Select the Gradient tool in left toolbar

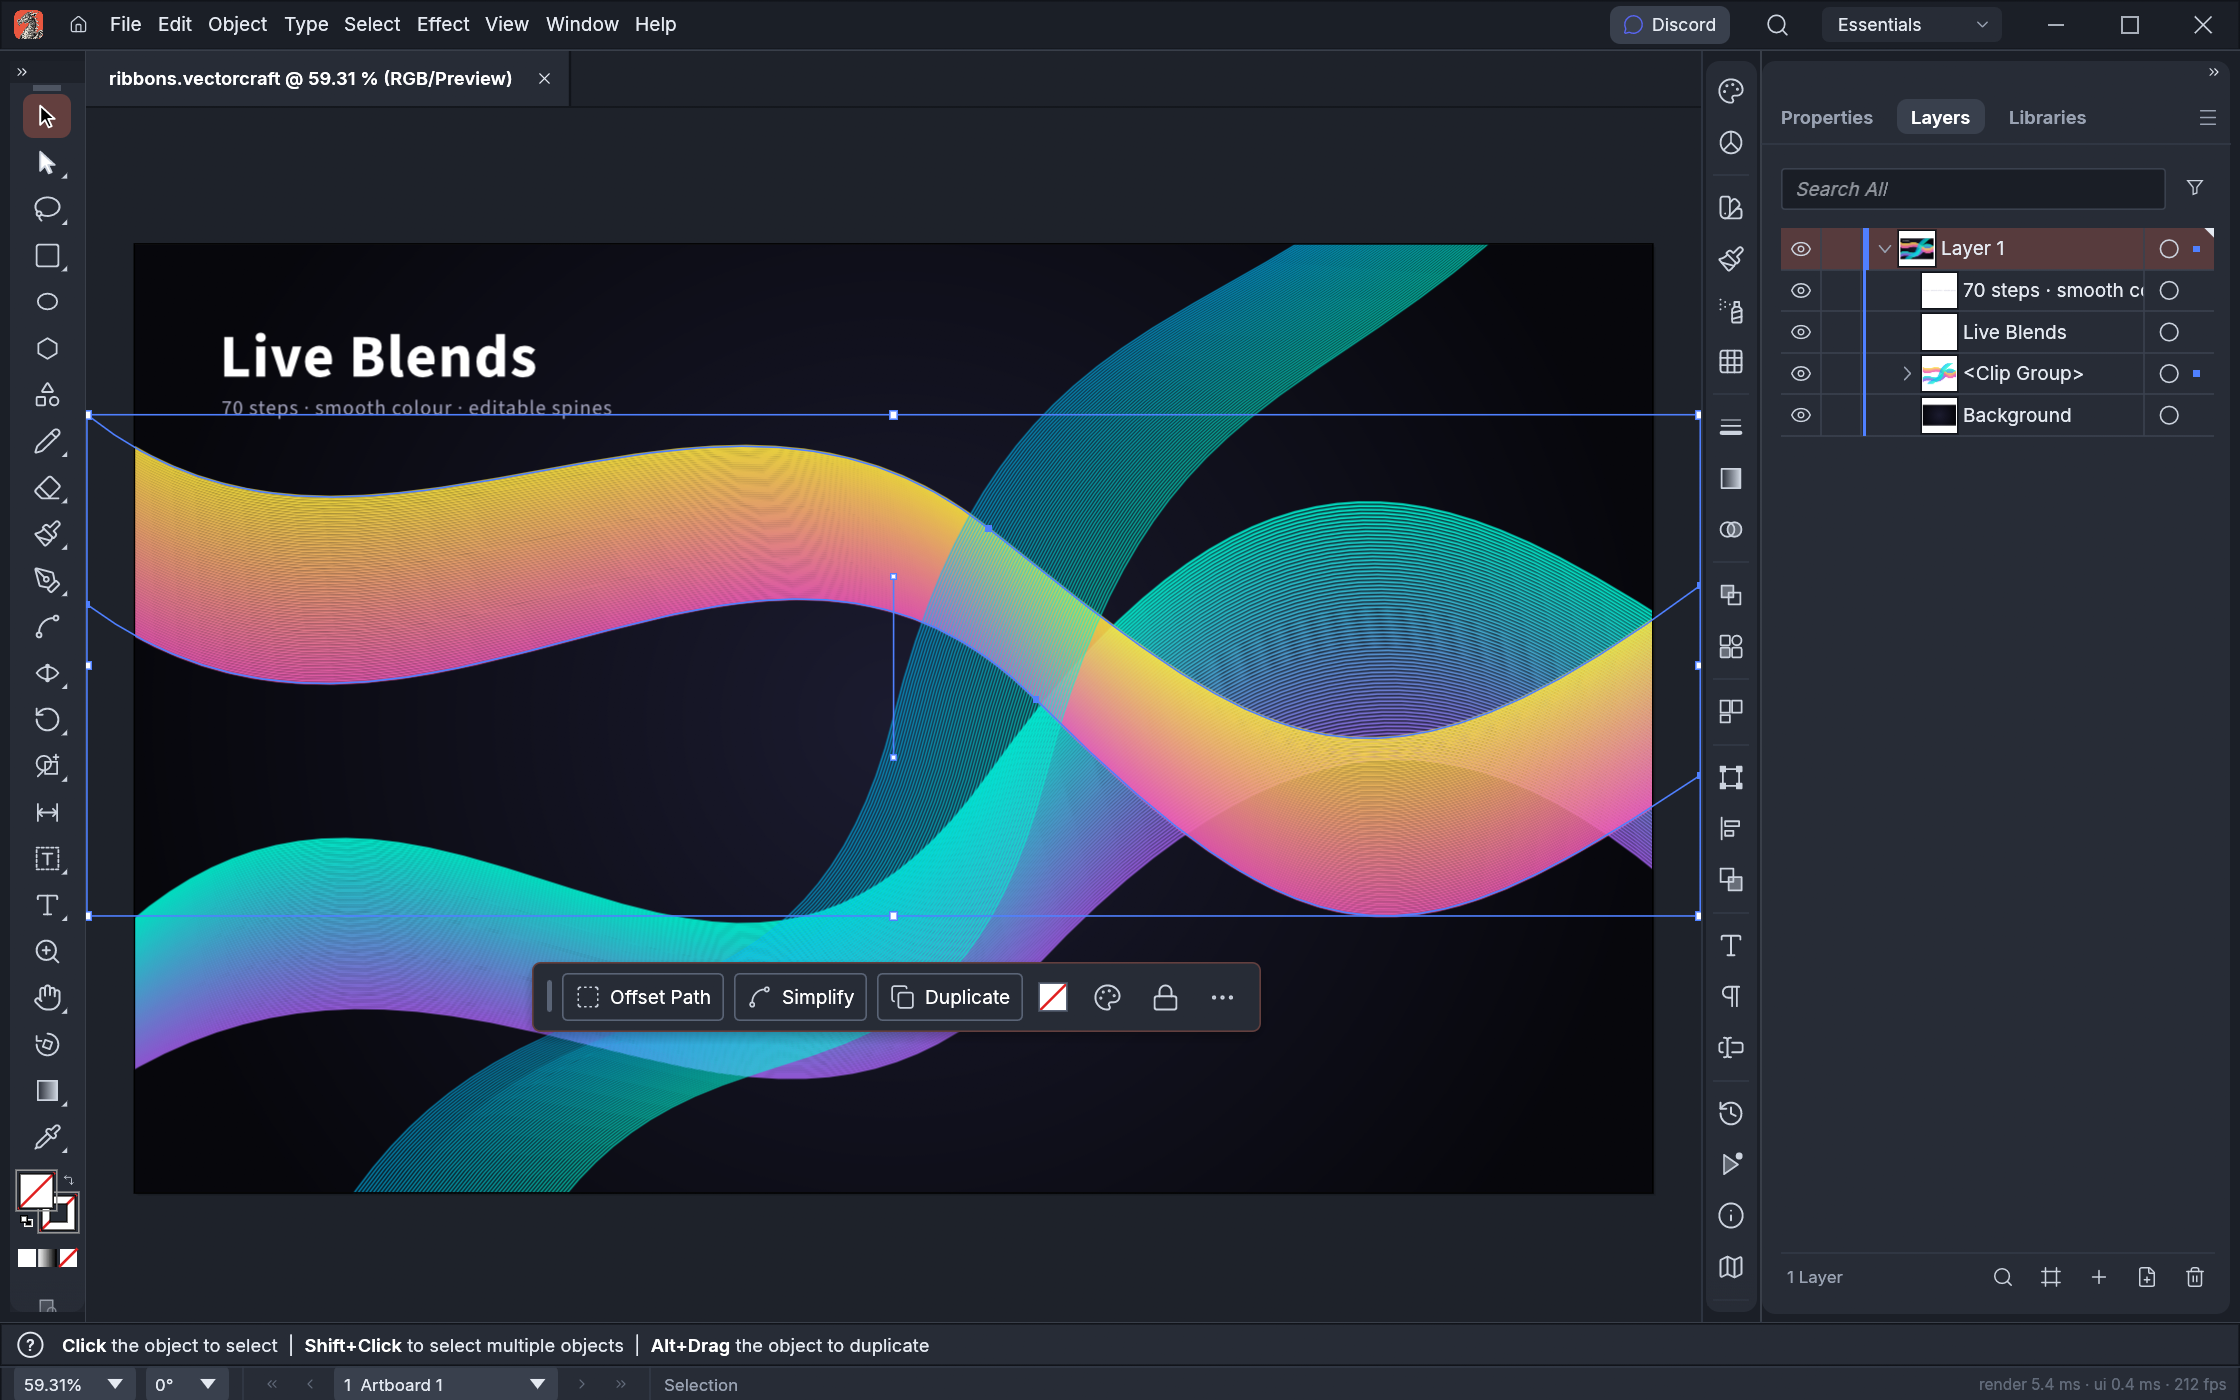46,1091
